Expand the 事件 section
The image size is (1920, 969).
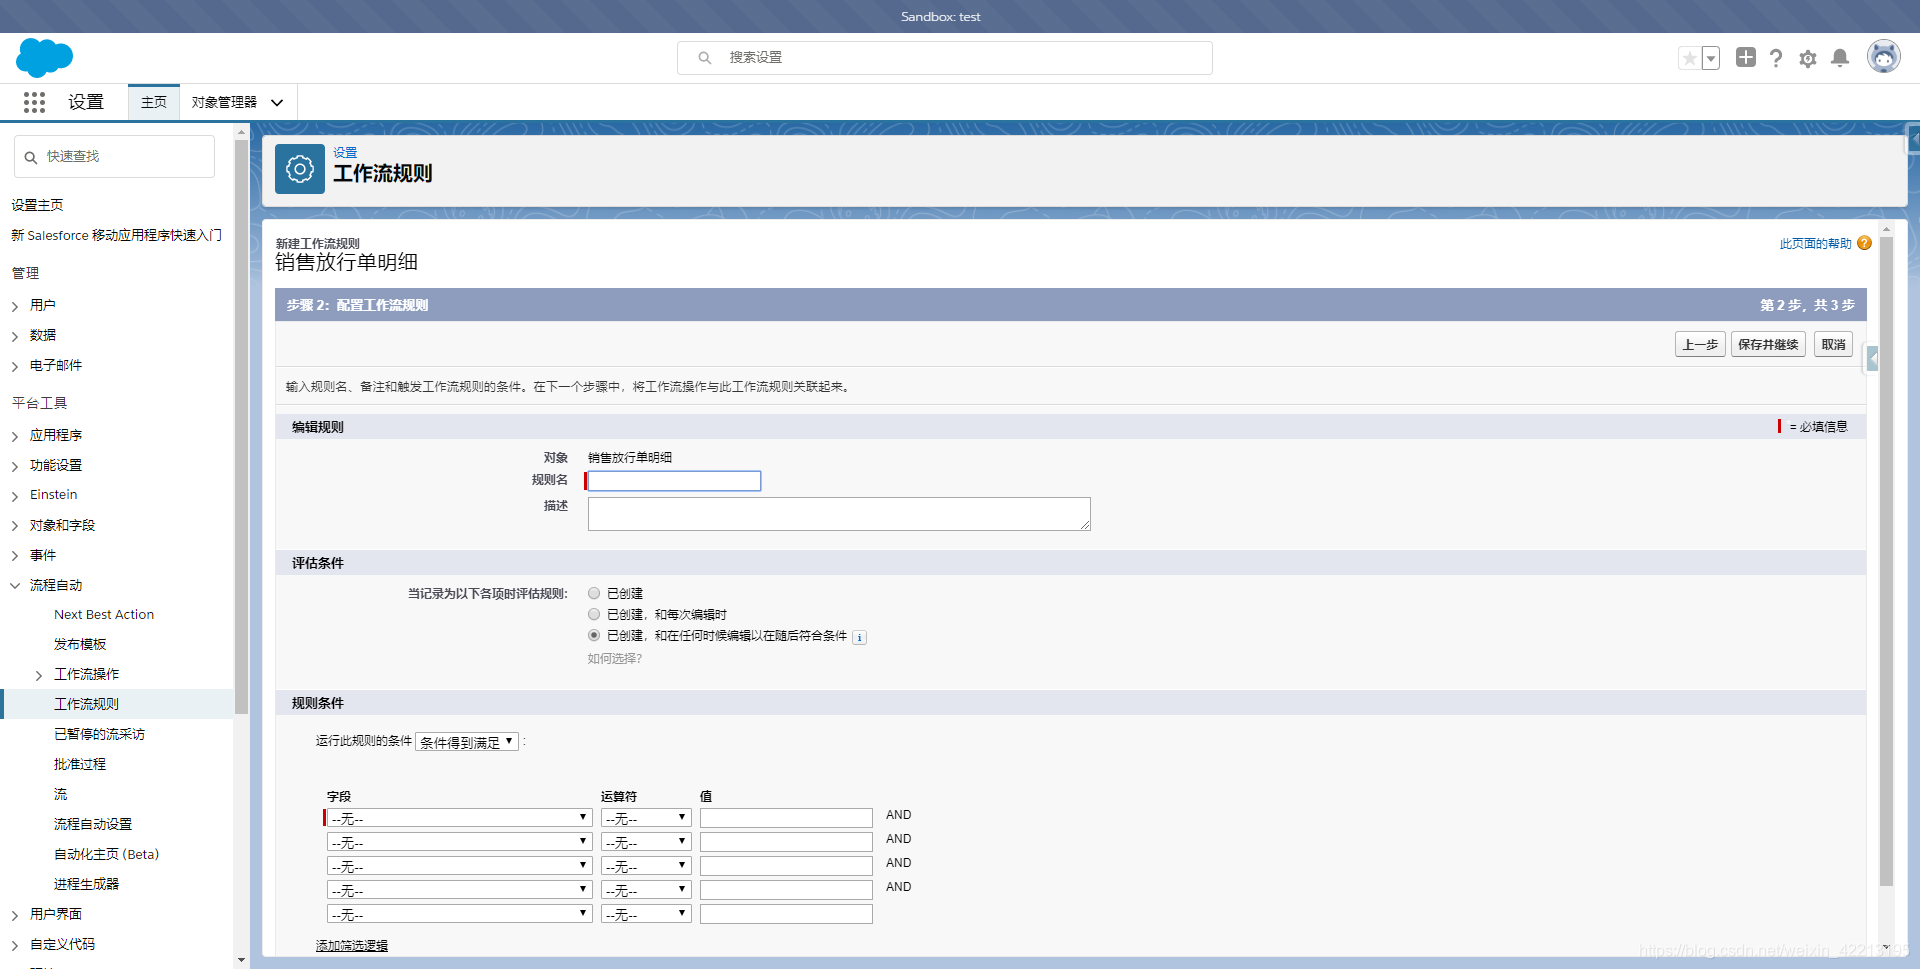15,556
